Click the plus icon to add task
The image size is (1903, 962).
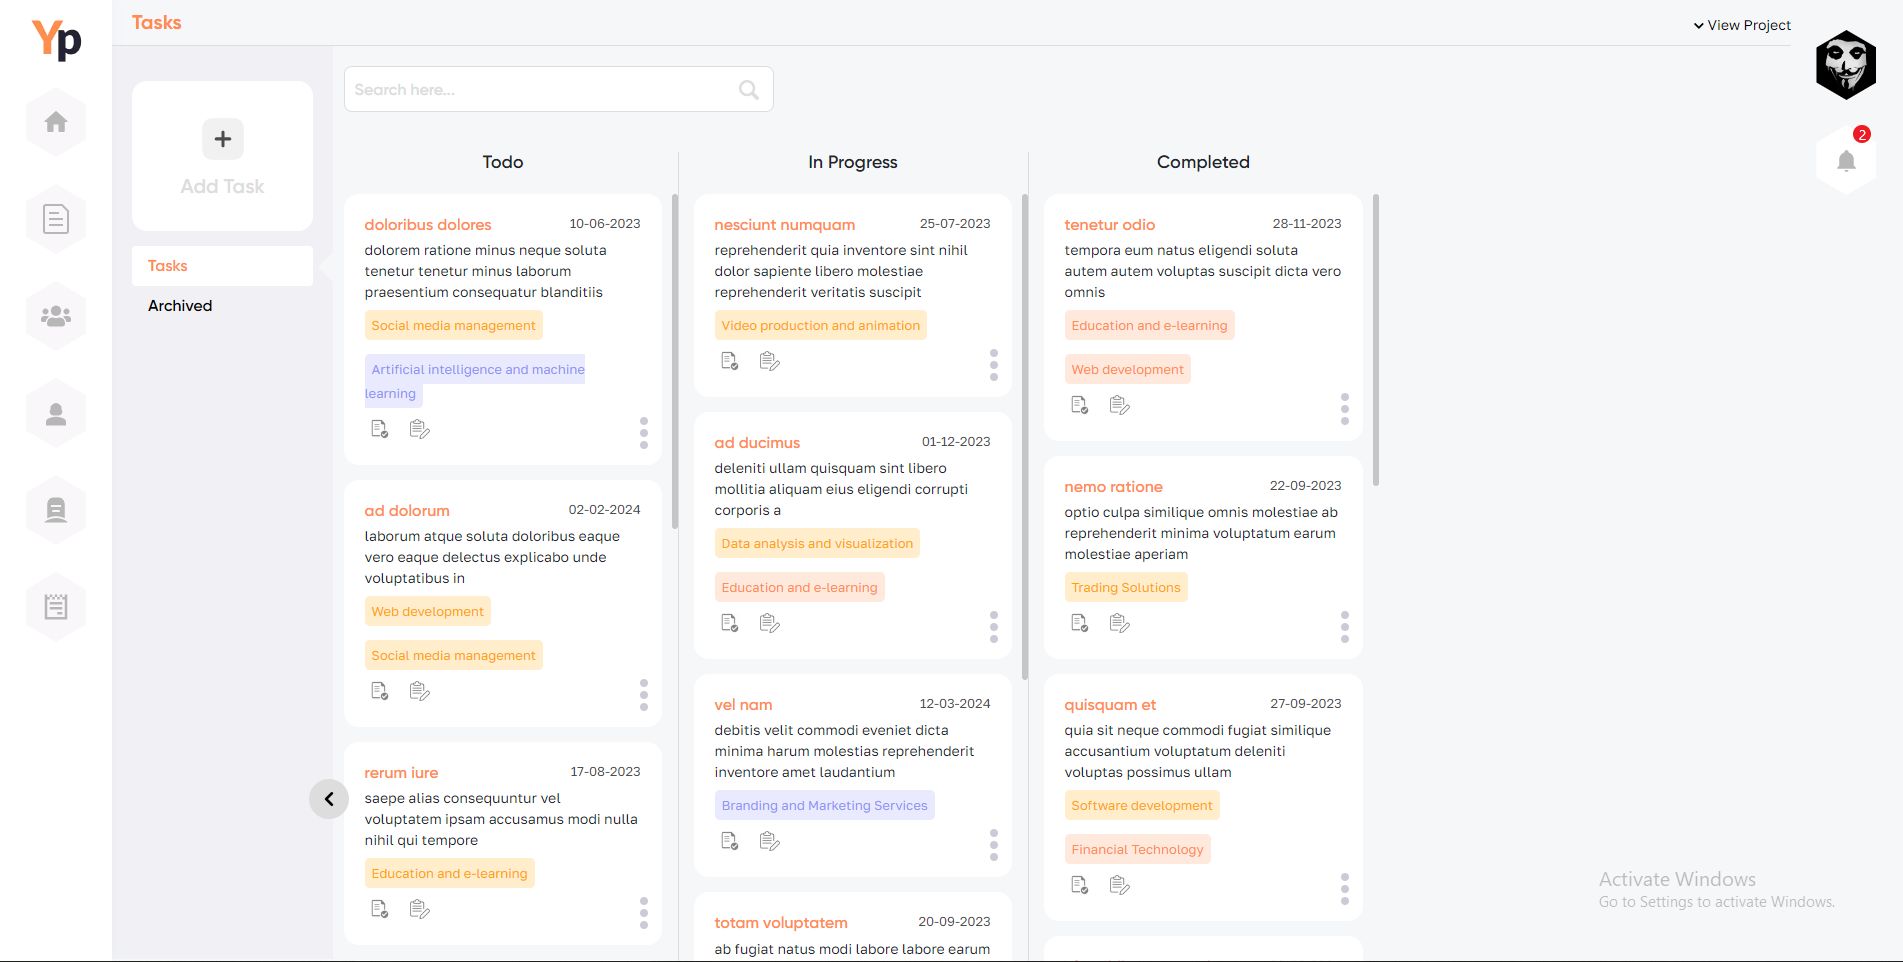click(223, 139)
